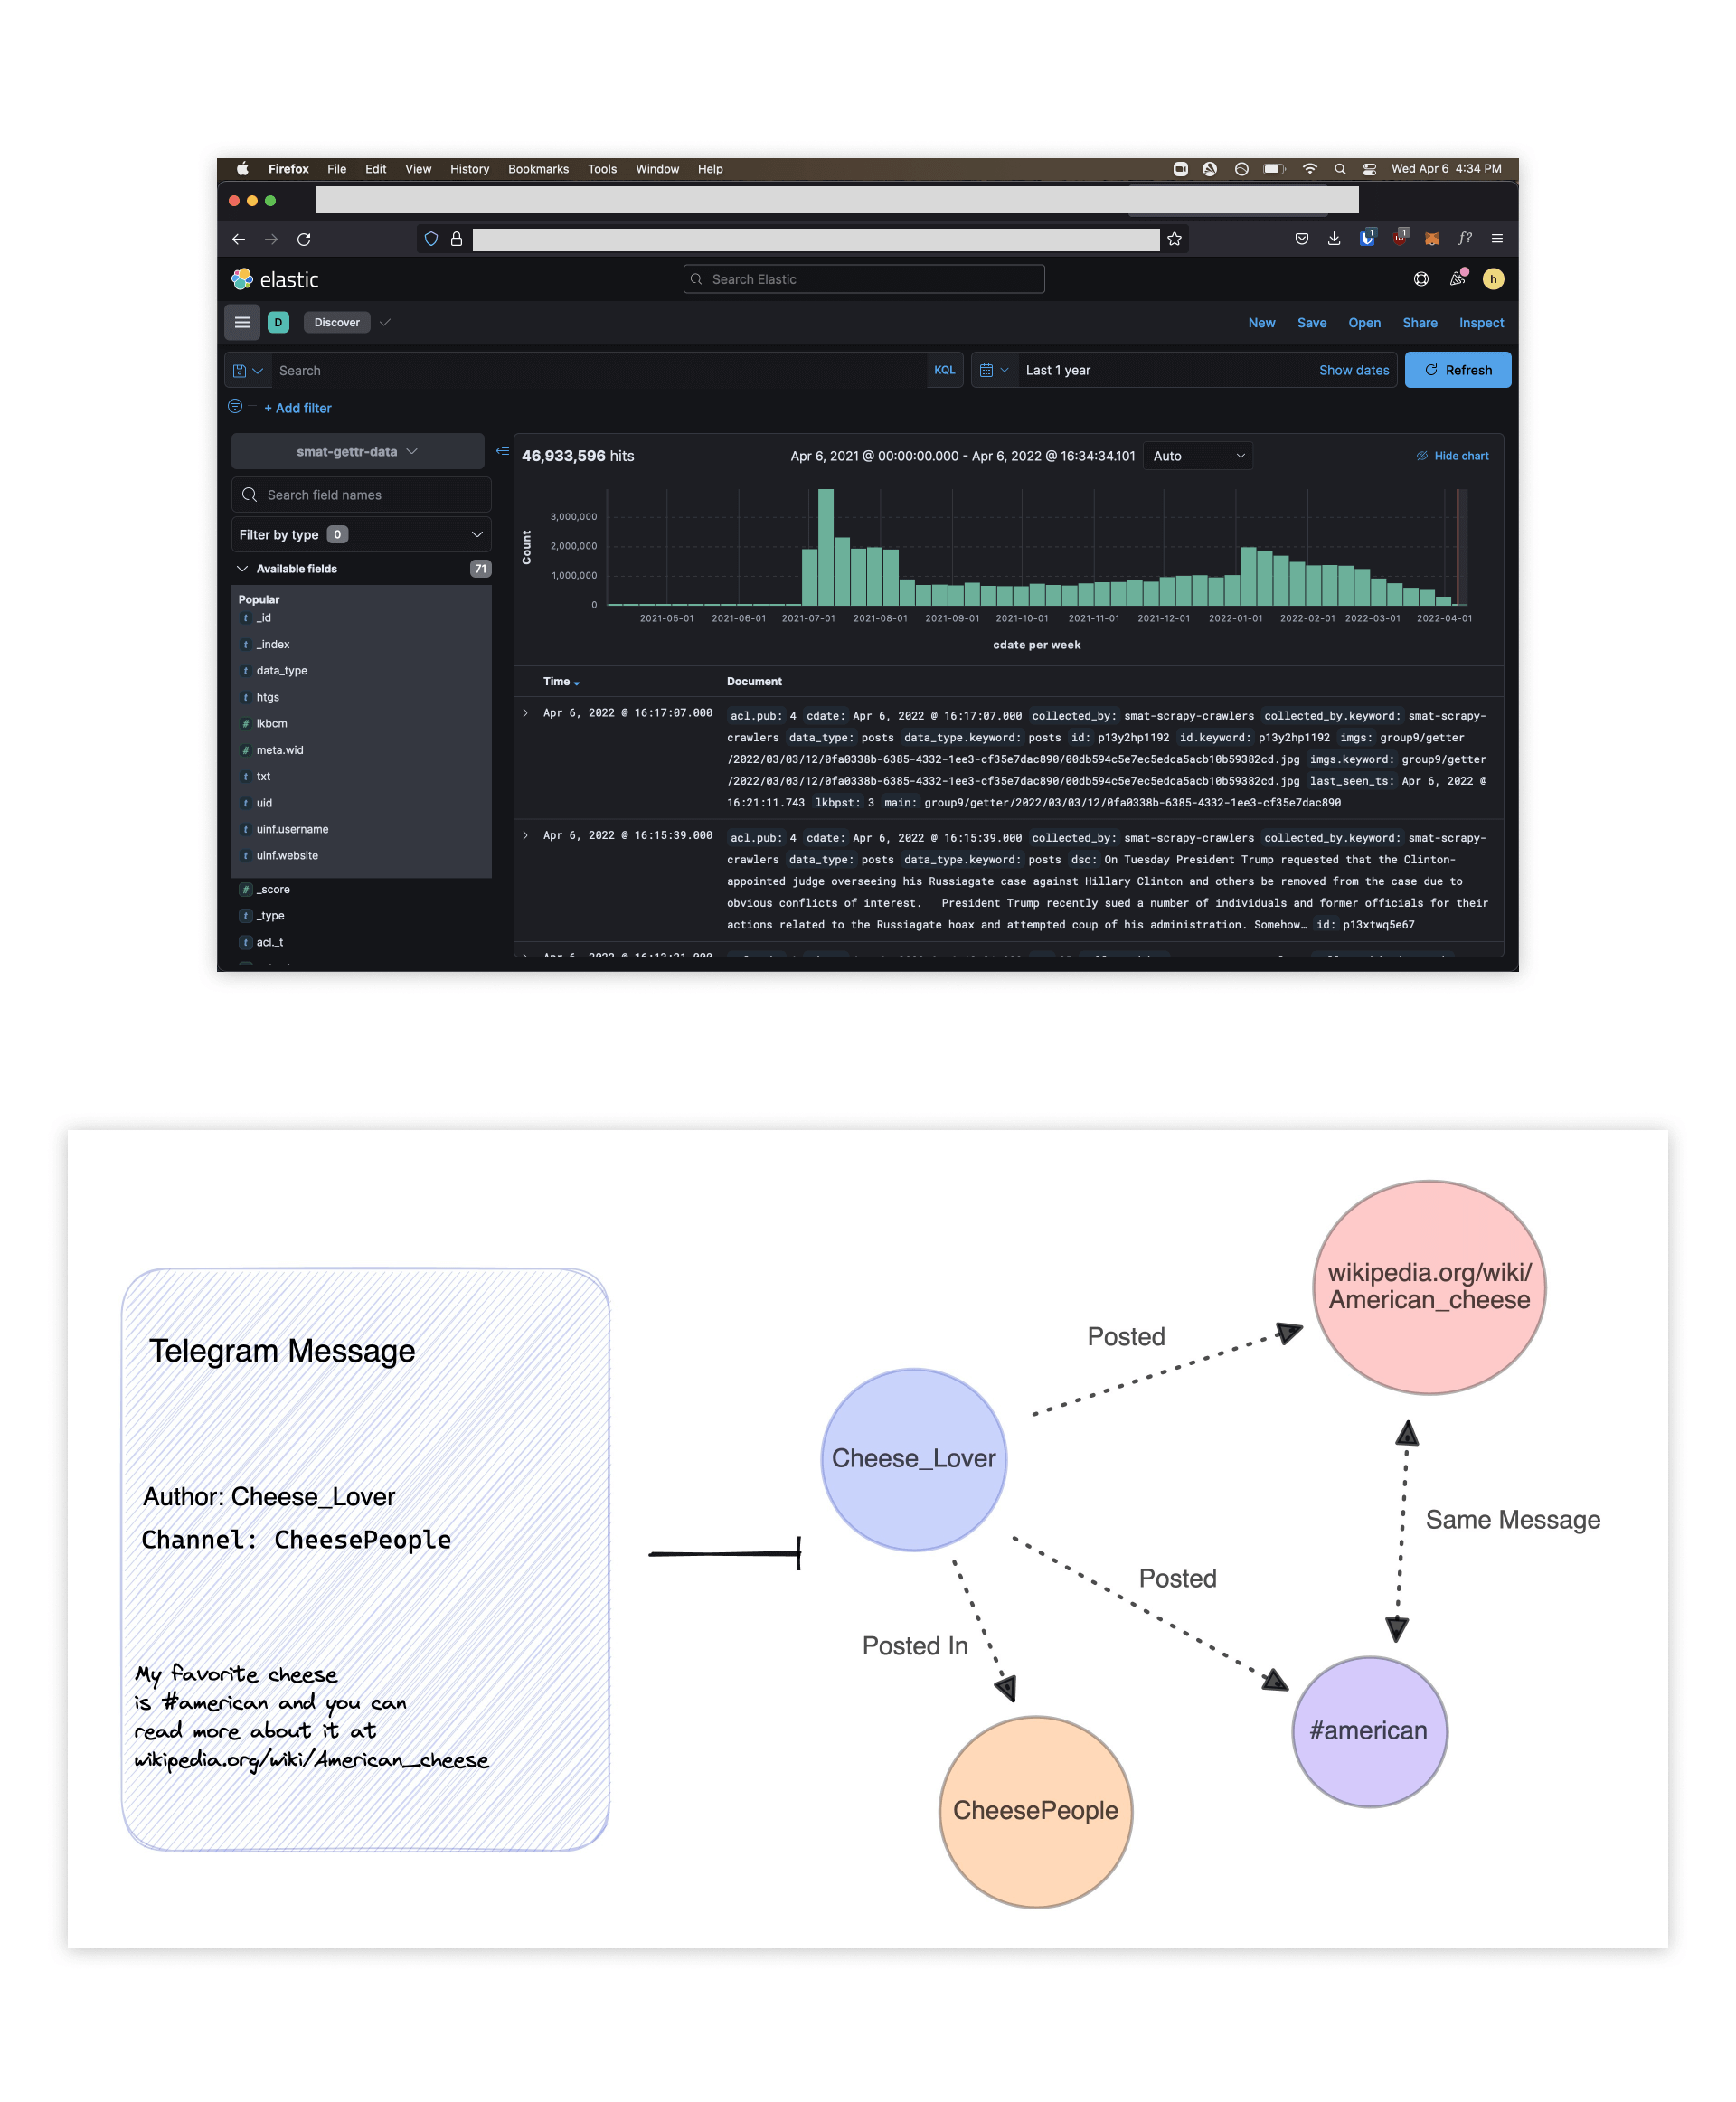Open the chevron next to Discover breadcrumb
This screenshot has height=2102, width=1736.
point(385,322)
